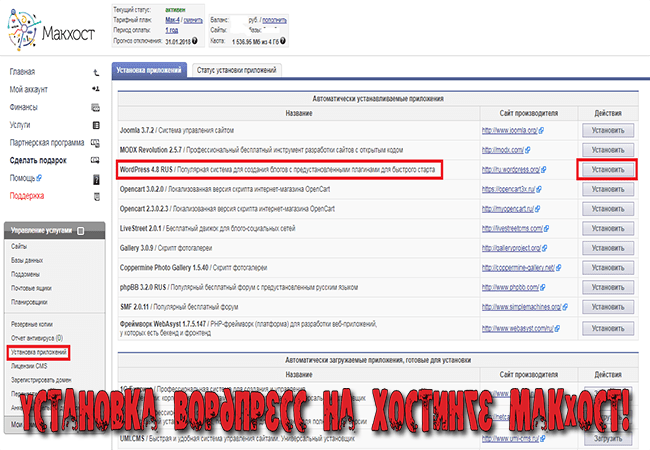Open Мой аккаунт menu item
This screenshot has height=450, width=650.
[29, 90]
